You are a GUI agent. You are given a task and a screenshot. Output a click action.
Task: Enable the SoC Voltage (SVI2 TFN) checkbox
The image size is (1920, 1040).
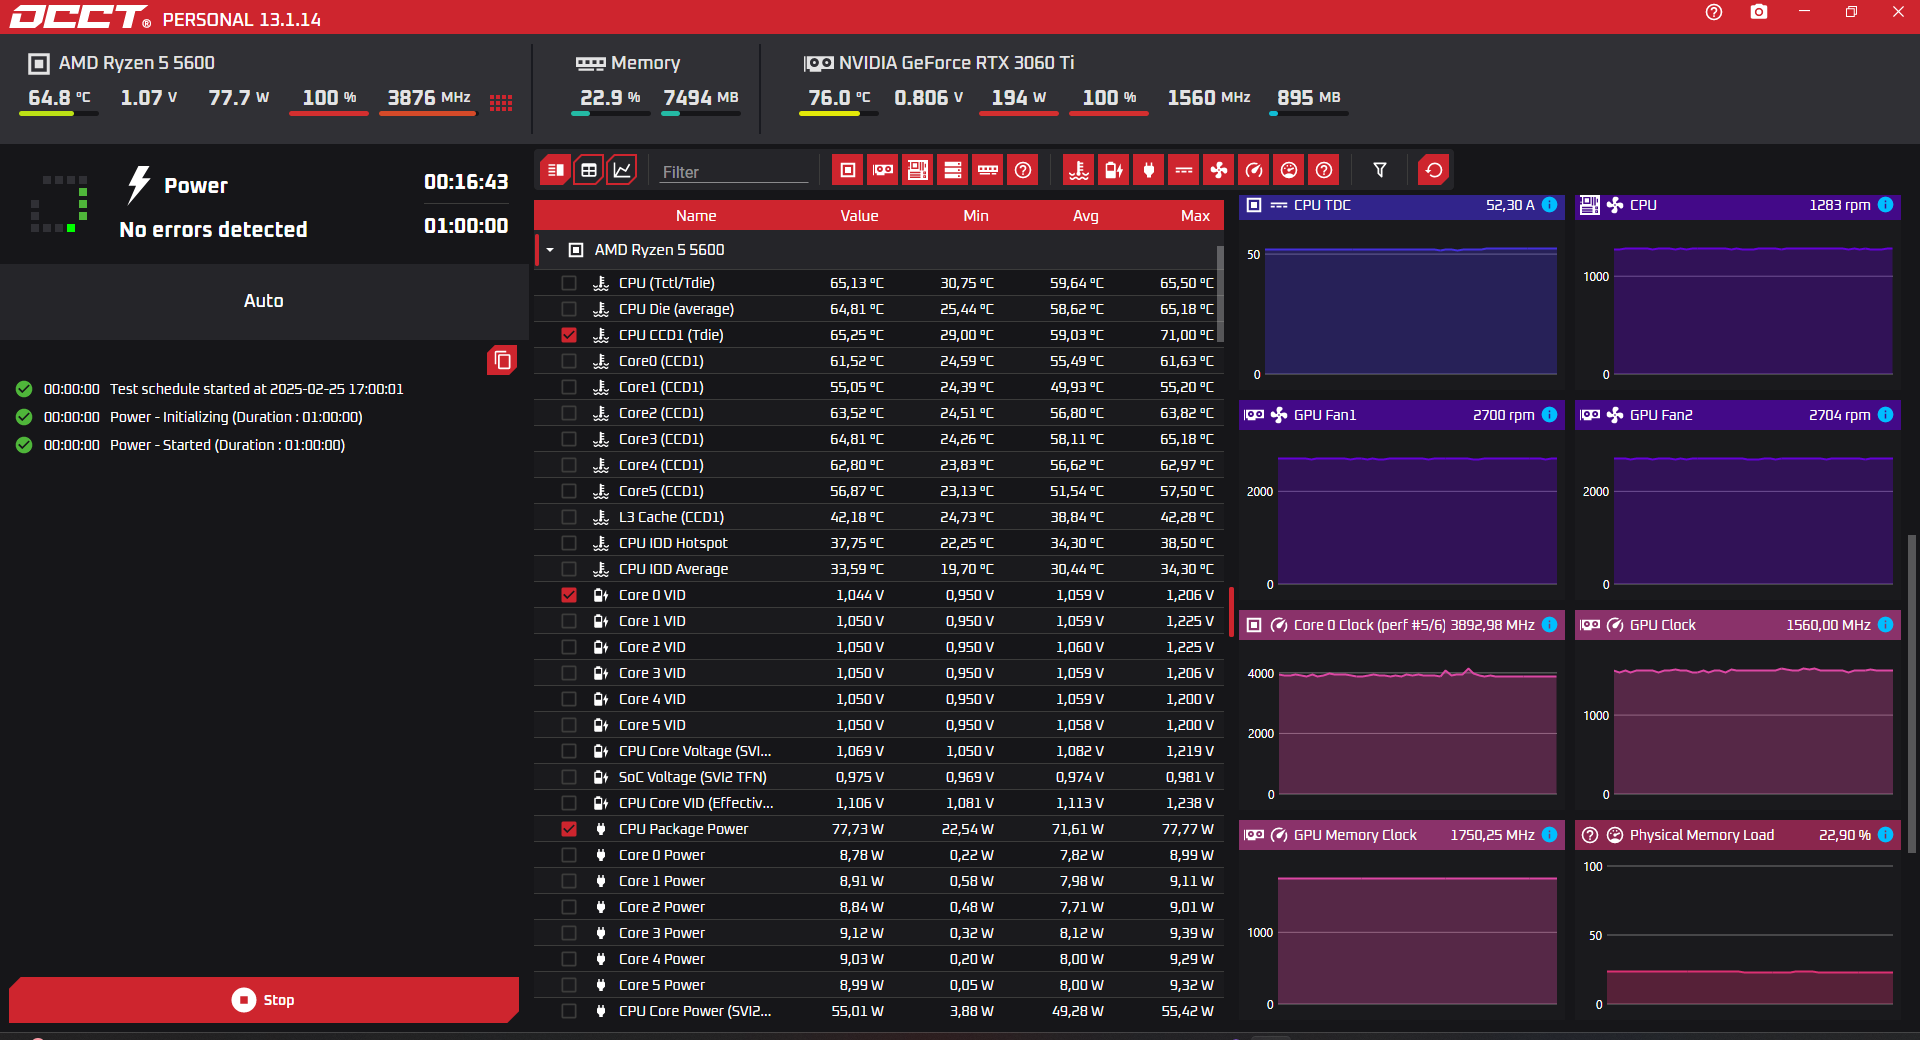[569, 777]
